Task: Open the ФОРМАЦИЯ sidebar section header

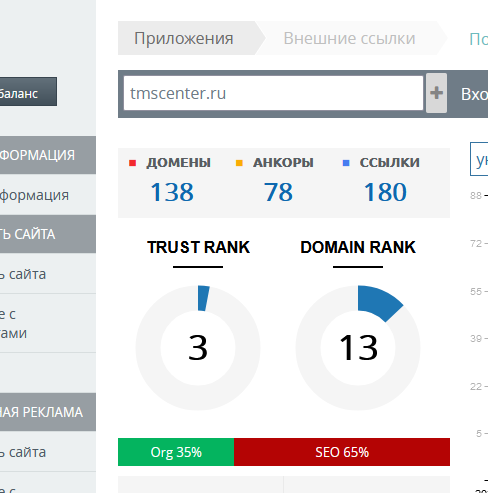Action: pyautogui.click(x=48, y=155)
